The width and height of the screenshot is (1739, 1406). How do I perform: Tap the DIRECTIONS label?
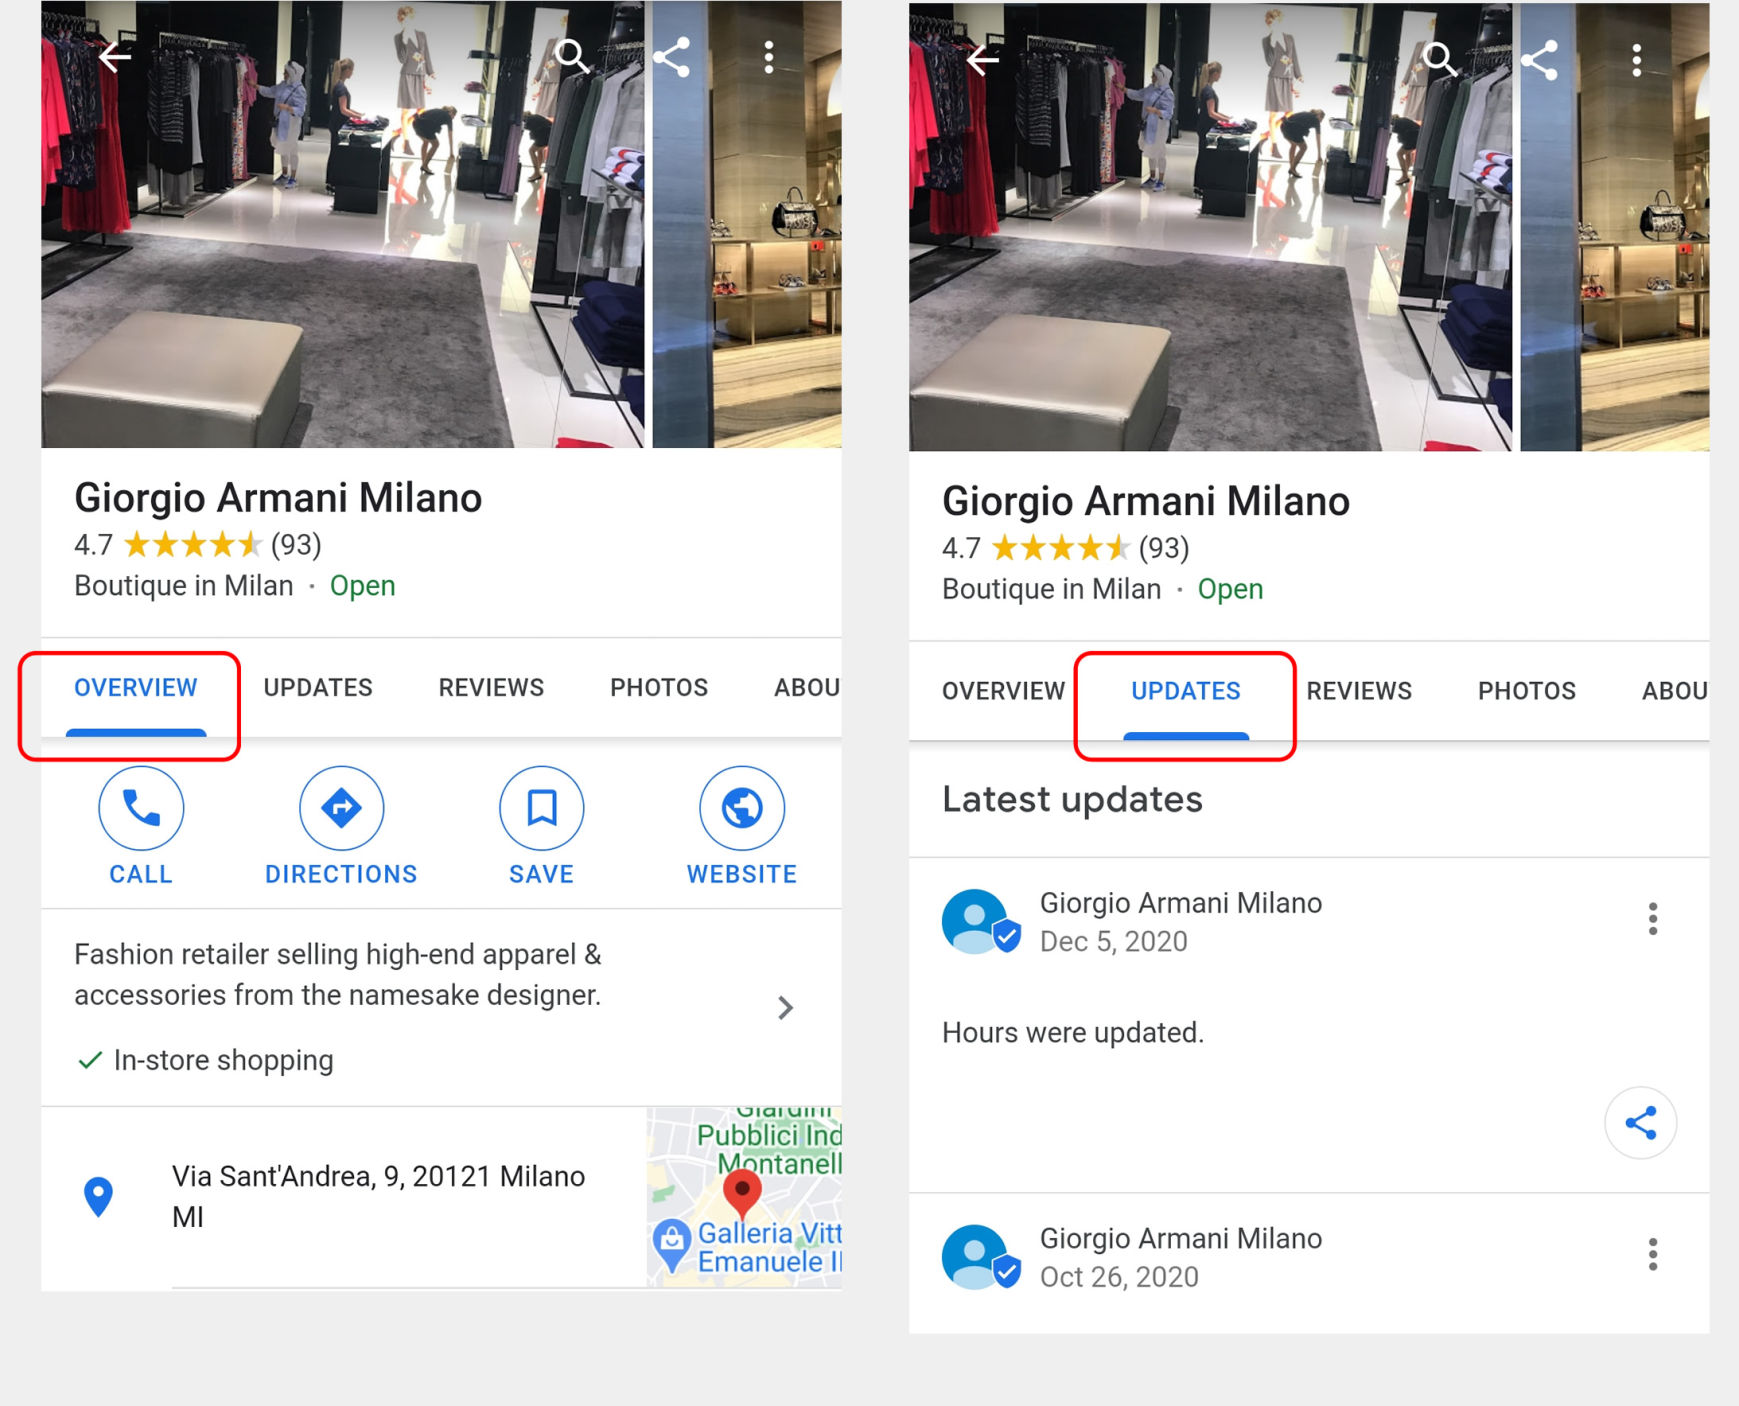click(x=341, y=874)
